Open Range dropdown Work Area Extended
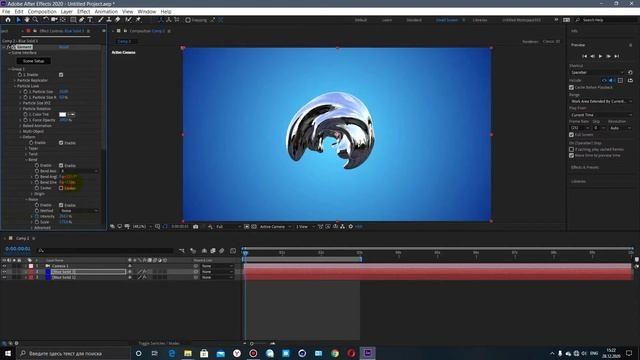 tap(601, 101)
